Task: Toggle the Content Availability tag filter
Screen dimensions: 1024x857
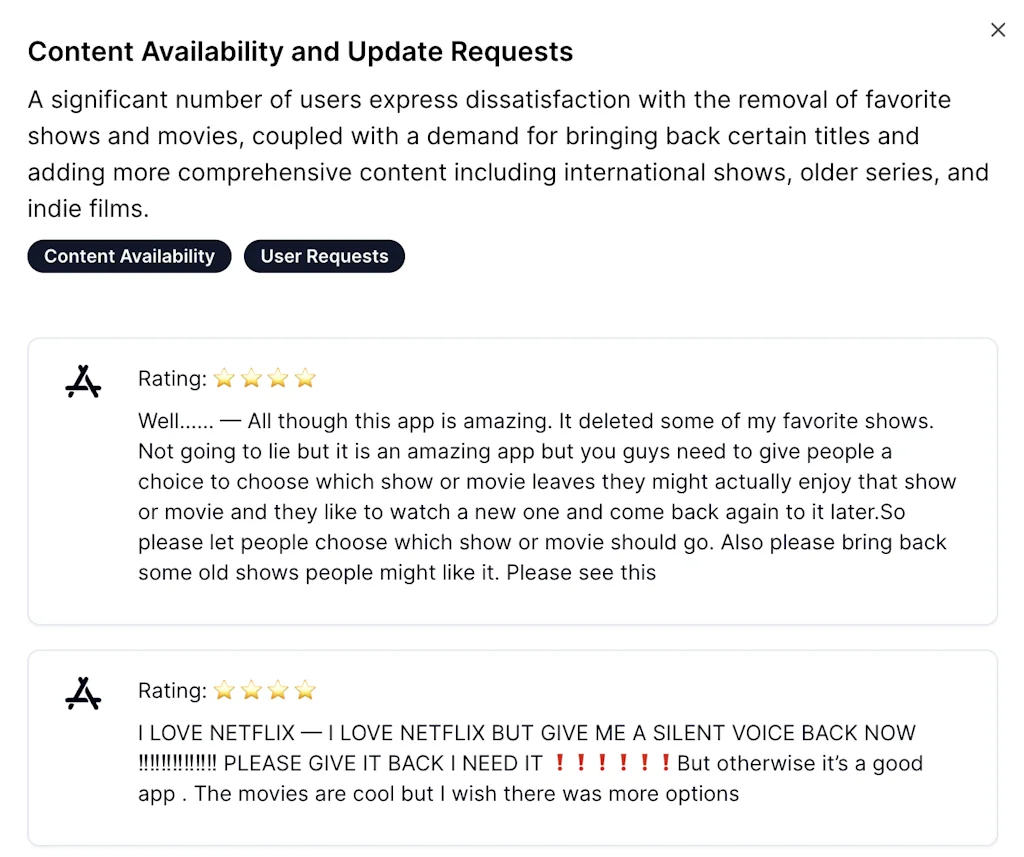Action: (129, 256)
